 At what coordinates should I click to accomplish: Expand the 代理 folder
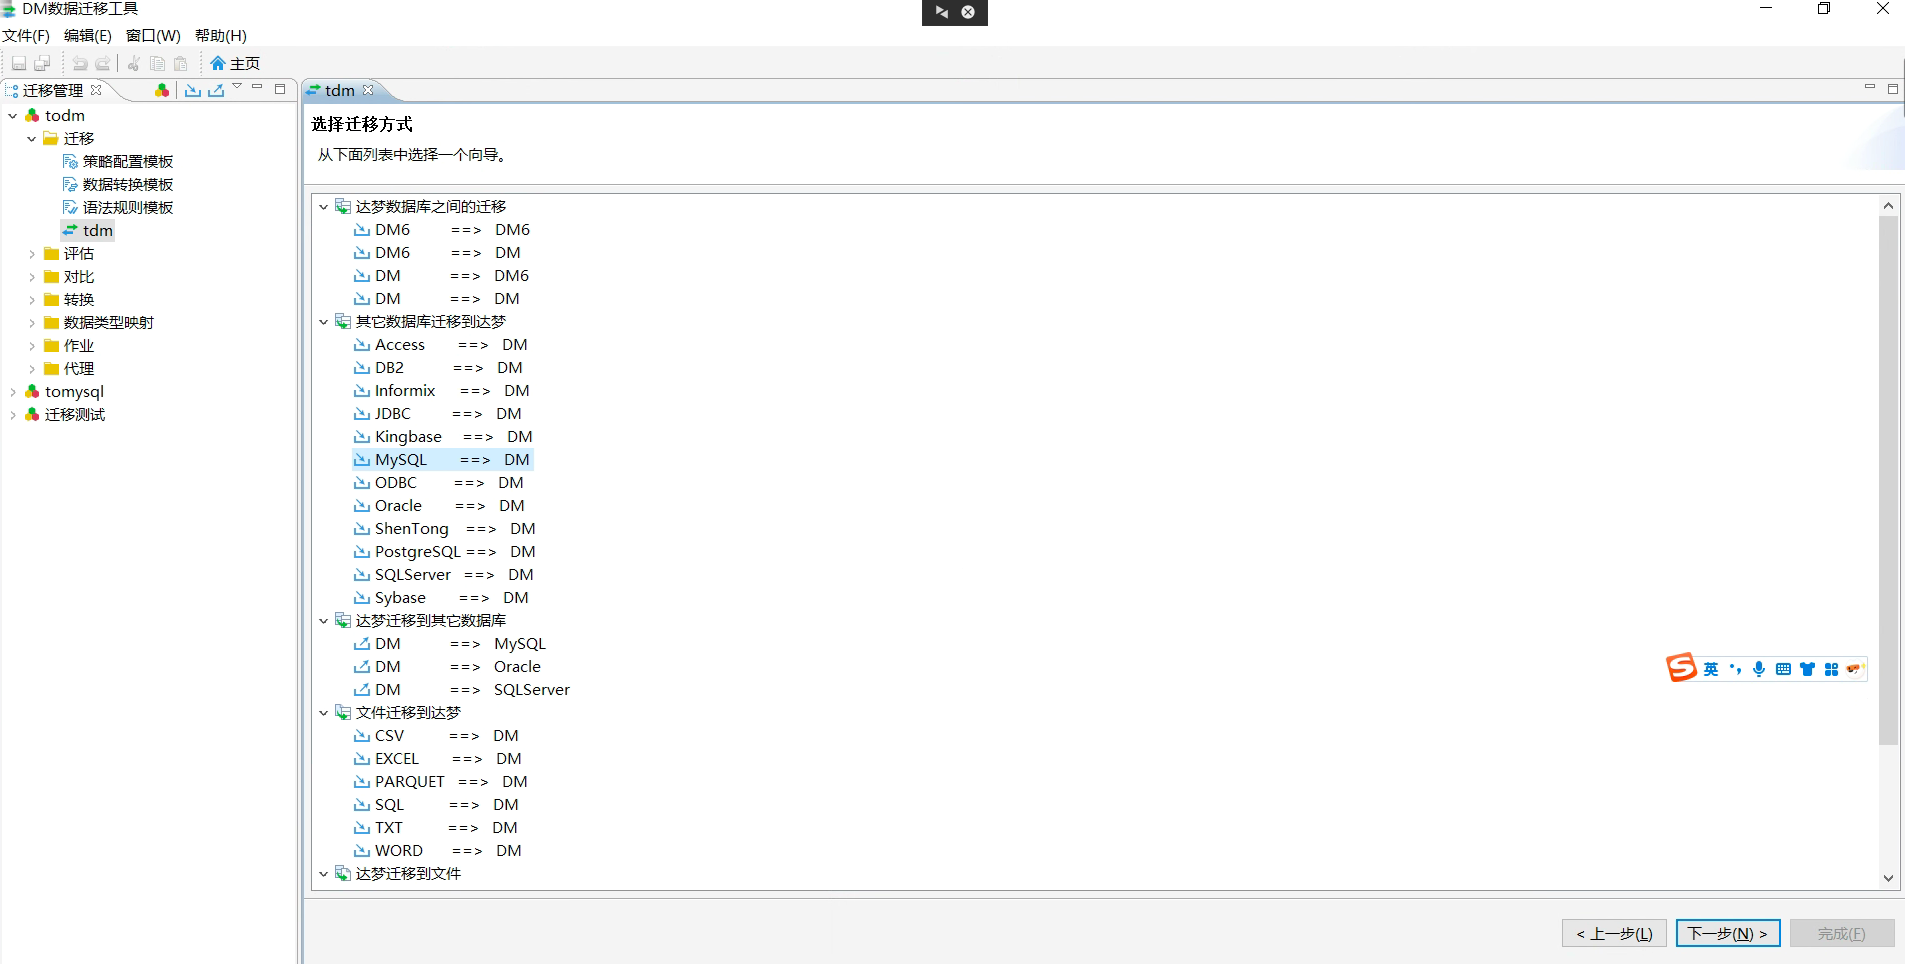[x=31, y=369]
